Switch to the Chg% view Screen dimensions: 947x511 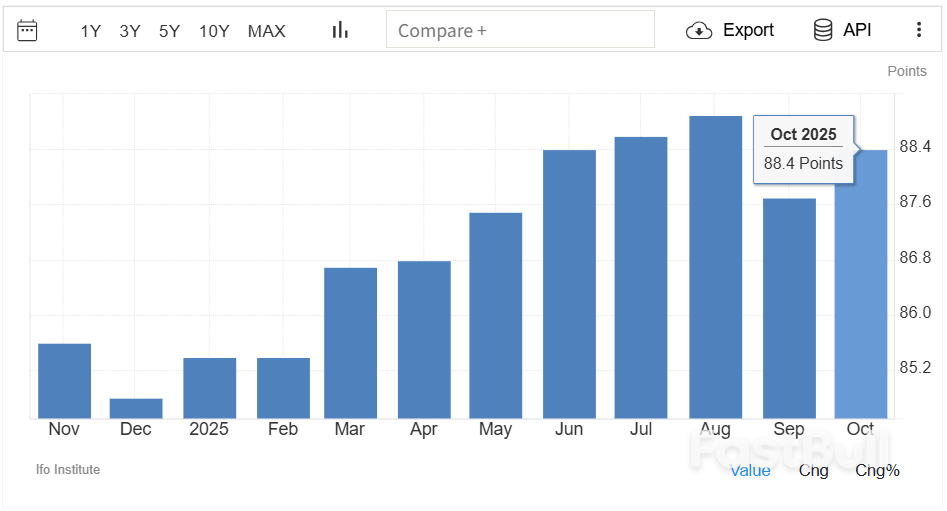click(878, 470)
